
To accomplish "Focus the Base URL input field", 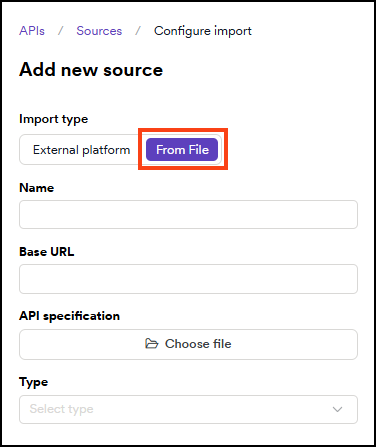I will pyautogui.click(x=188, y=279).
